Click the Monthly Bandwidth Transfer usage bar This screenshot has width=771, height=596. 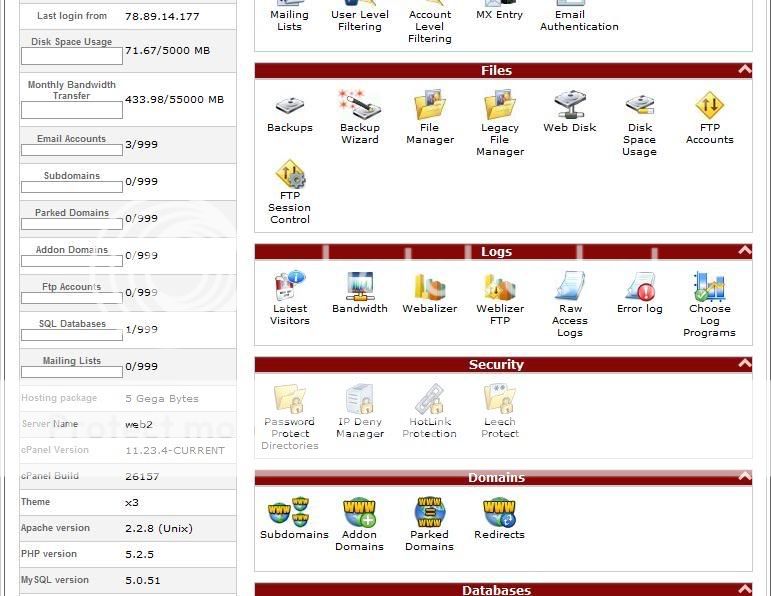click(x=71, y=110)
